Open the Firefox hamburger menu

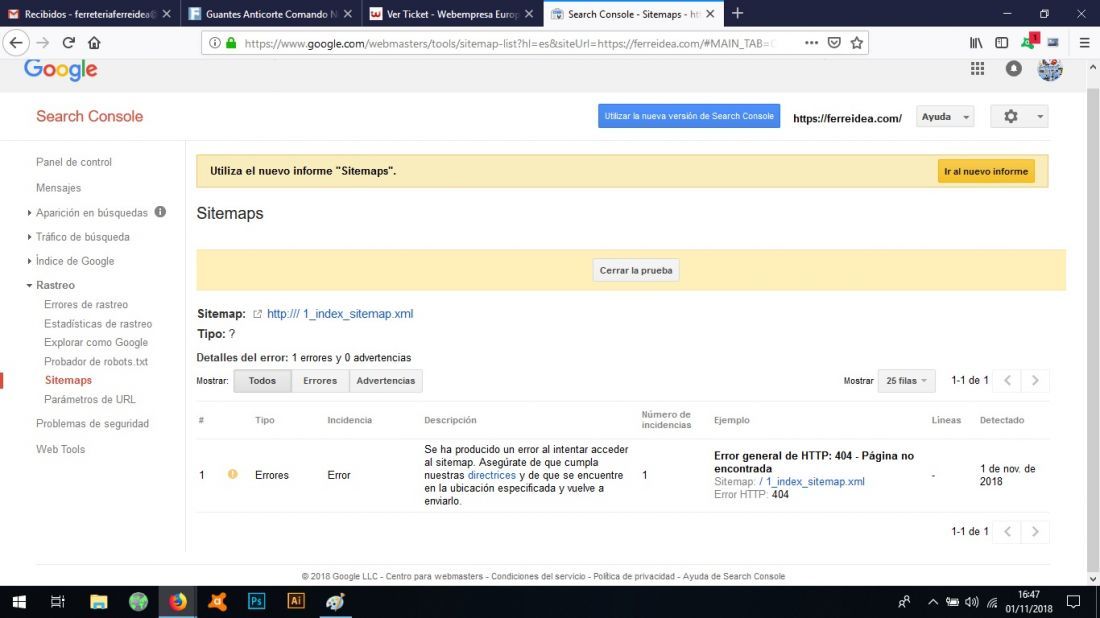coord(1085,43)
